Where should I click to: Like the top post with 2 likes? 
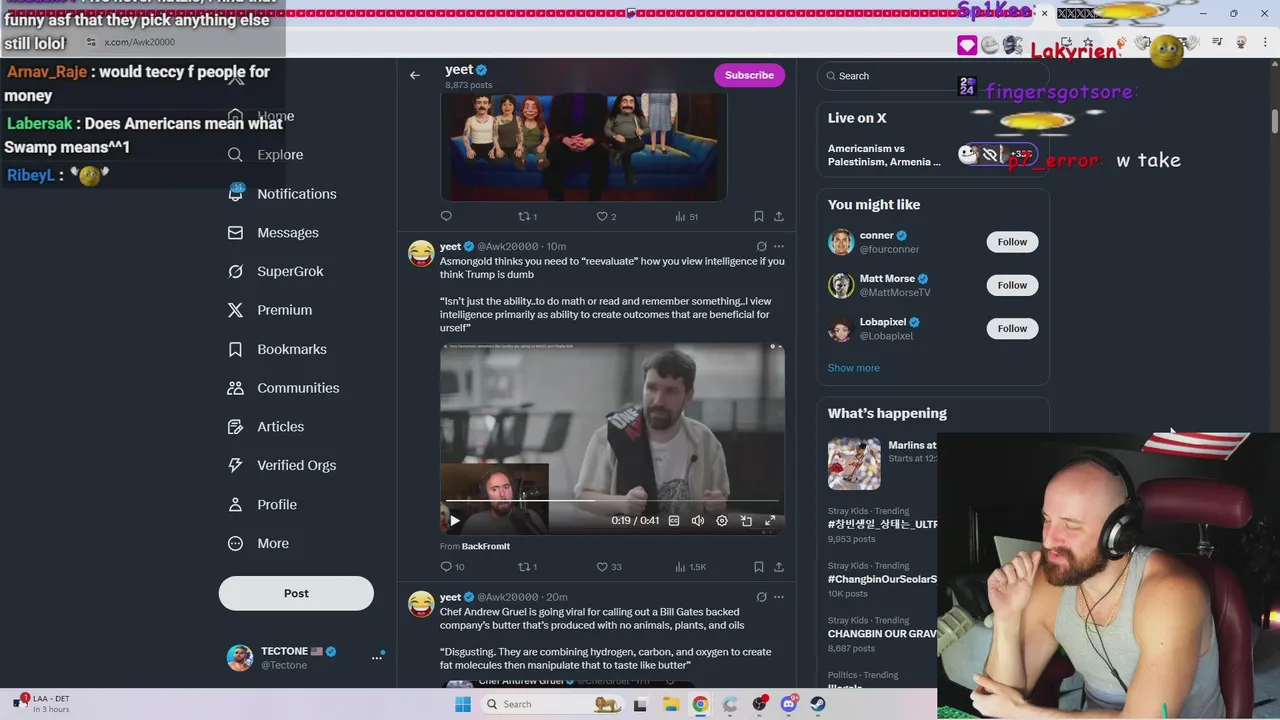pos(606,216)
